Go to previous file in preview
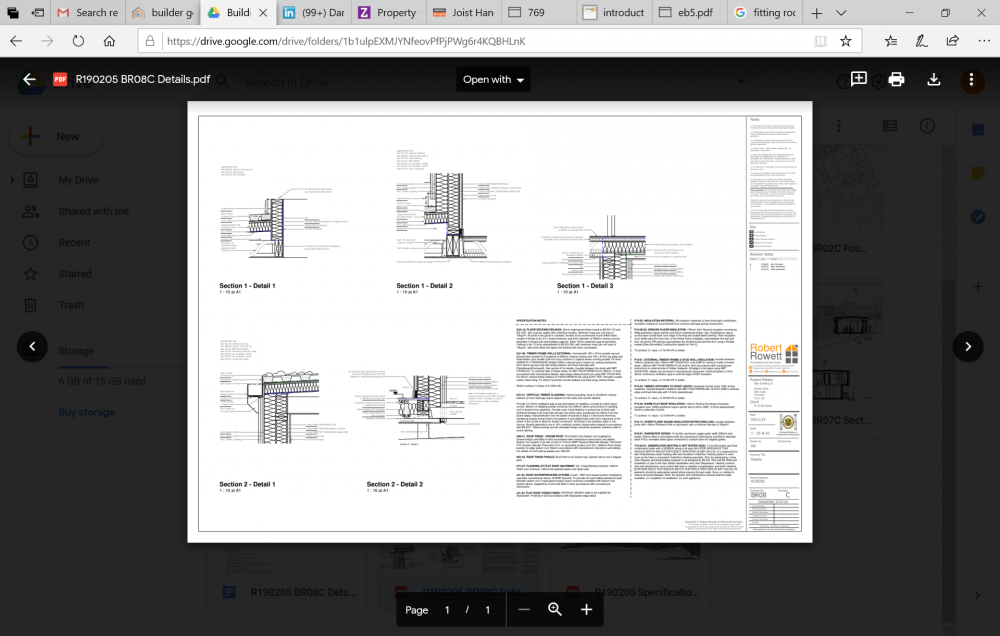 coord(33,346)
